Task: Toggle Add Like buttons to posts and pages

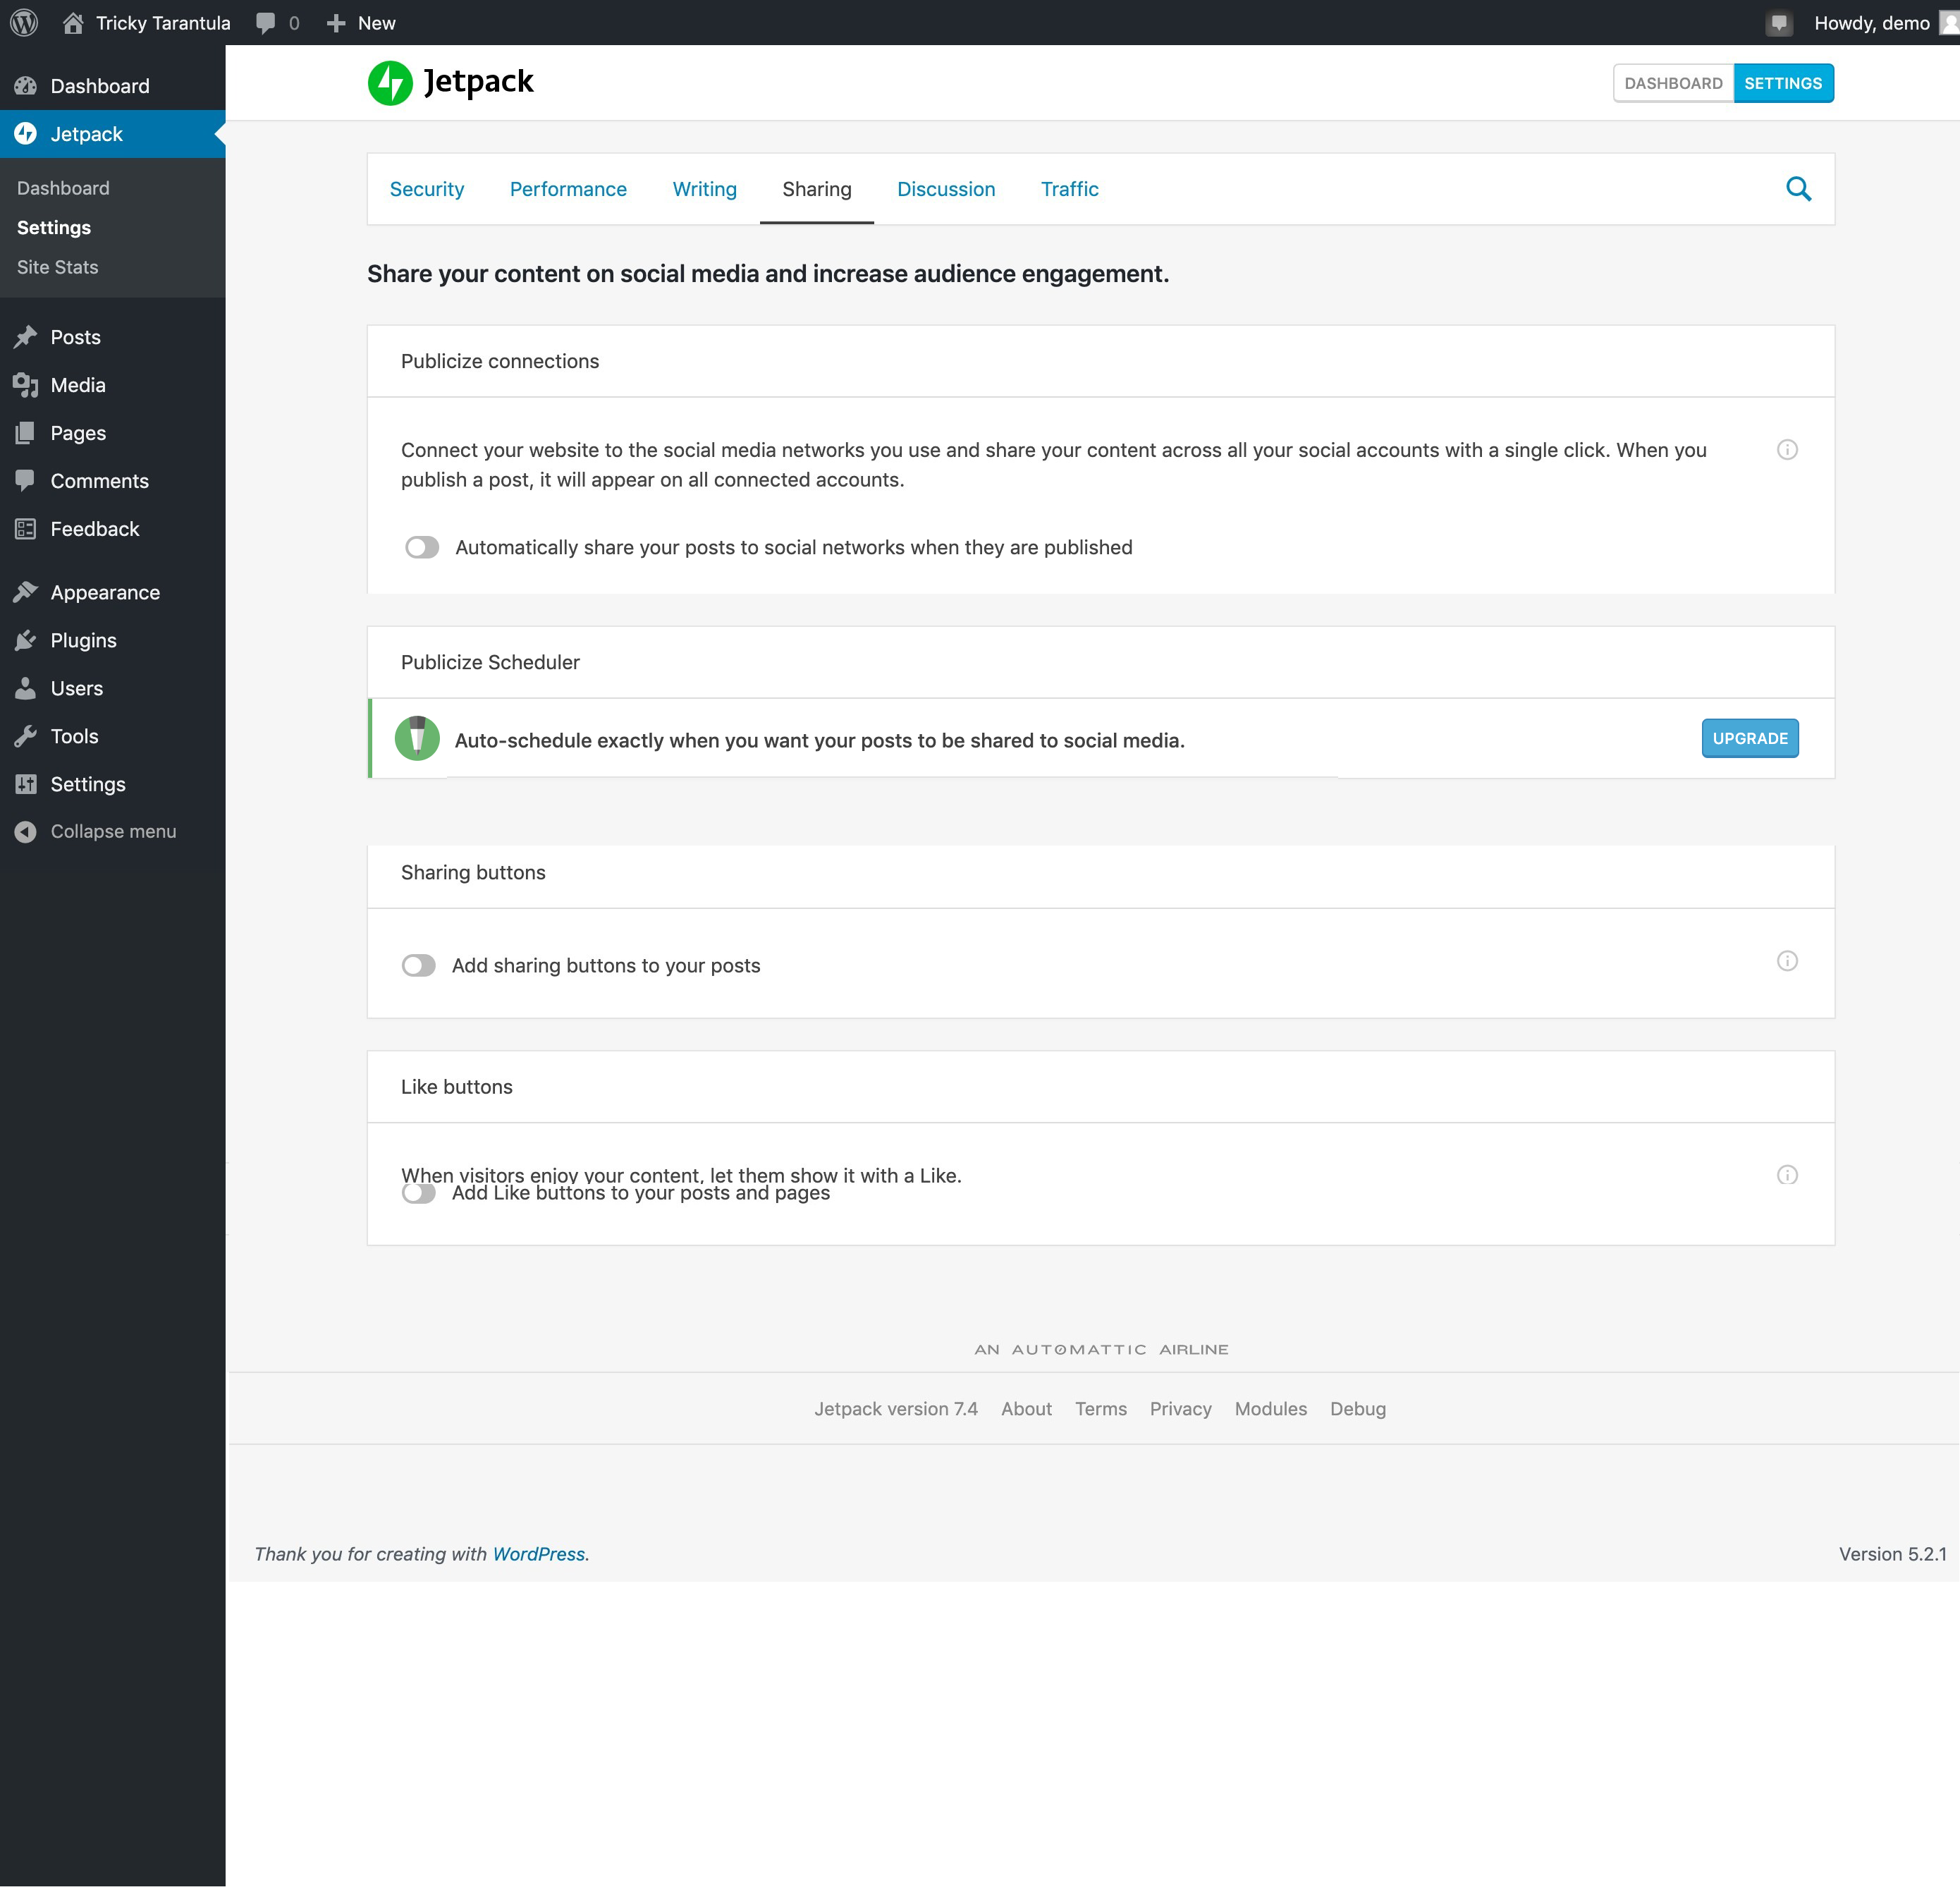Action: coord(419,1193)
